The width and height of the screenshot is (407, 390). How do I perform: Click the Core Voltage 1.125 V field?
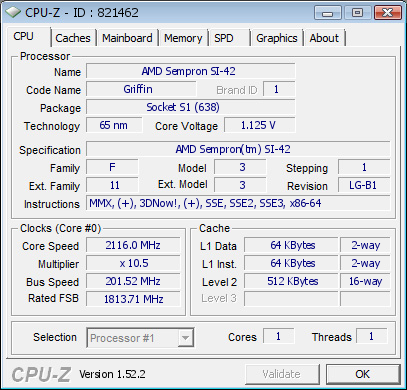tap(260, 125)
